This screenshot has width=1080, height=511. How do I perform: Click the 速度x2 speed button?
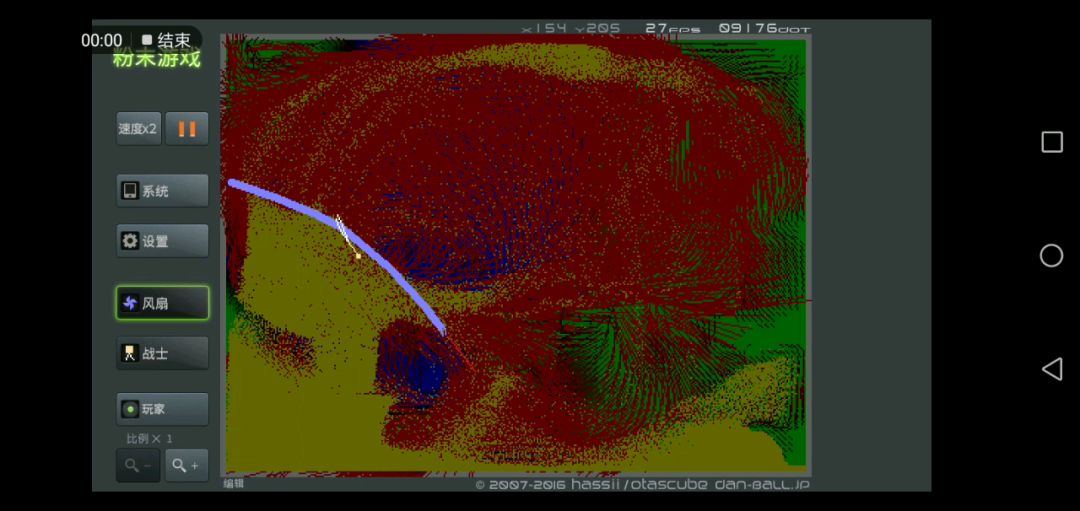[138, 129]
